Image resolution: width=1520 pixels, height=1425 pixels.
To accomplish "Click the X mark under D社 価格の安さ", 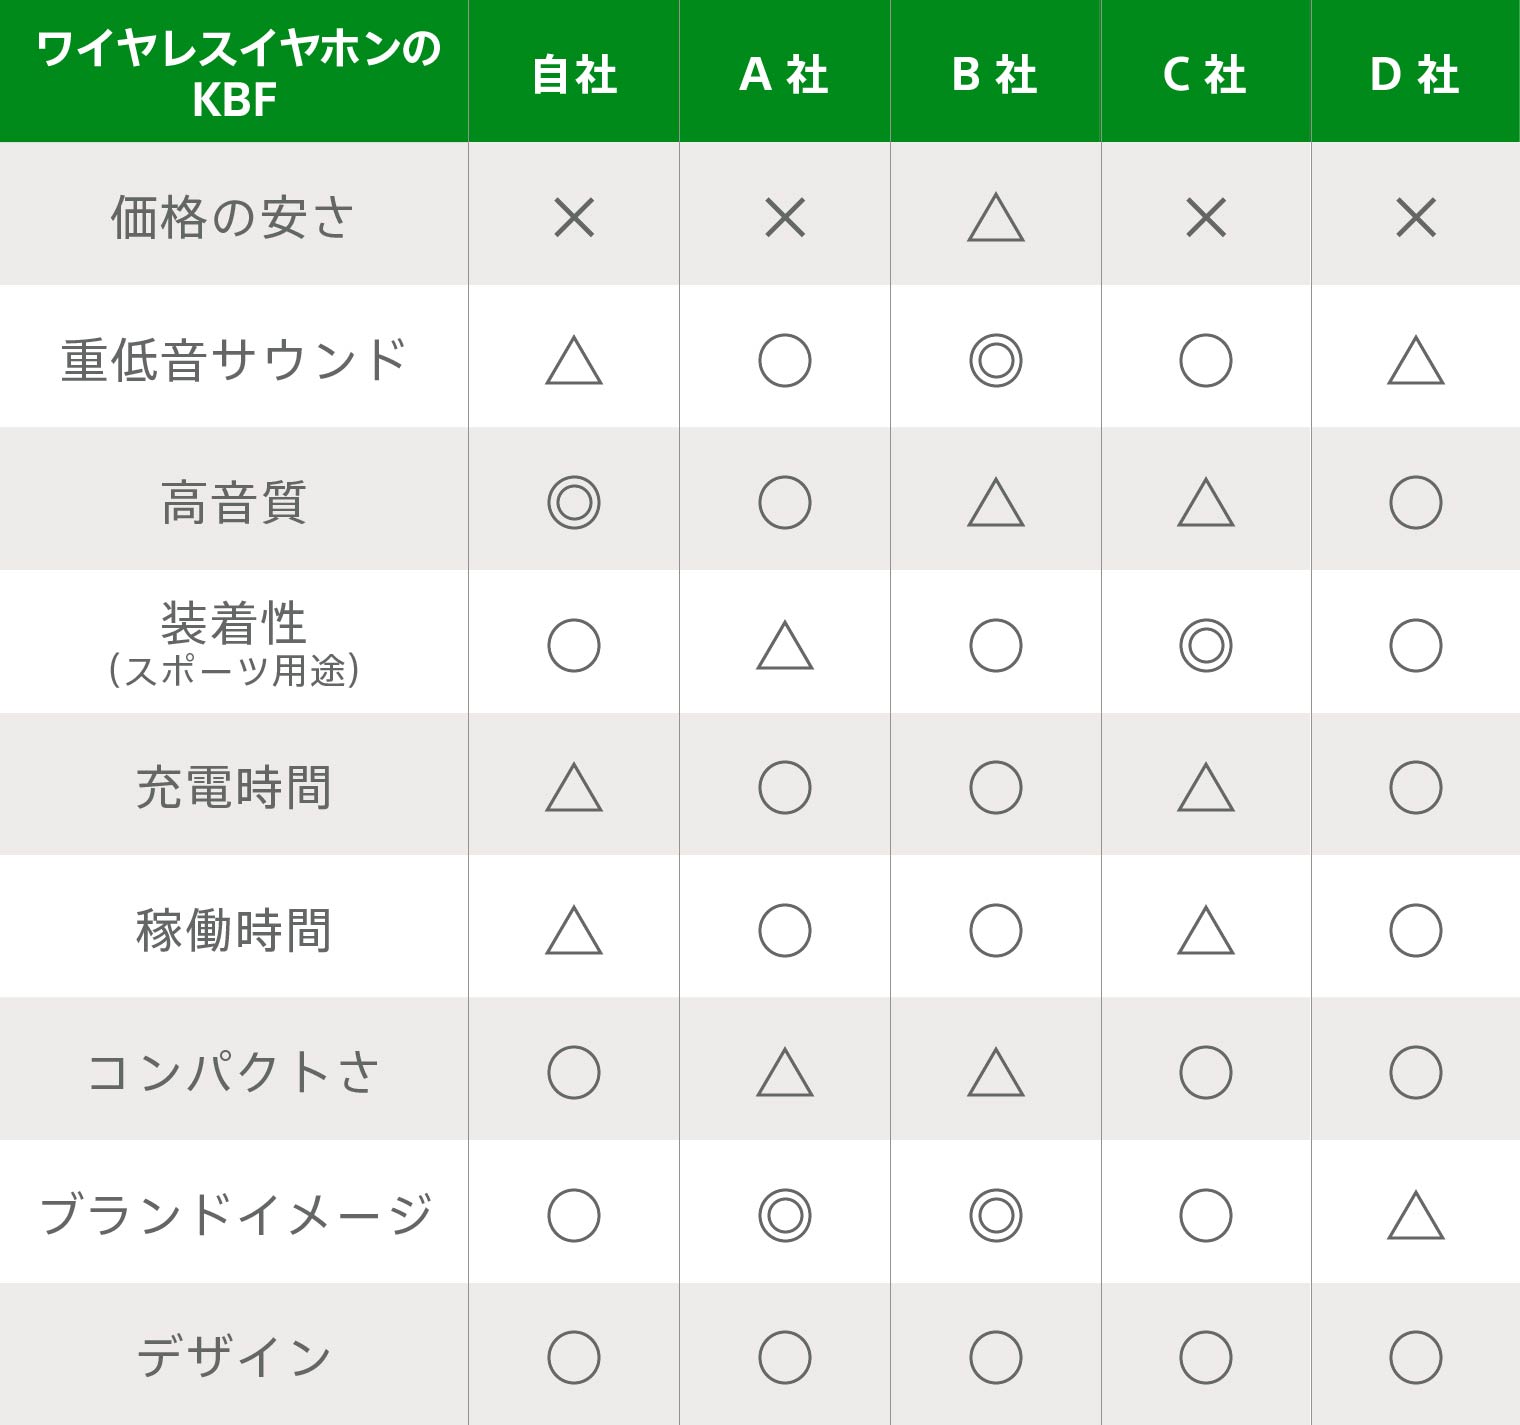I will click(x=1415, y=217).
